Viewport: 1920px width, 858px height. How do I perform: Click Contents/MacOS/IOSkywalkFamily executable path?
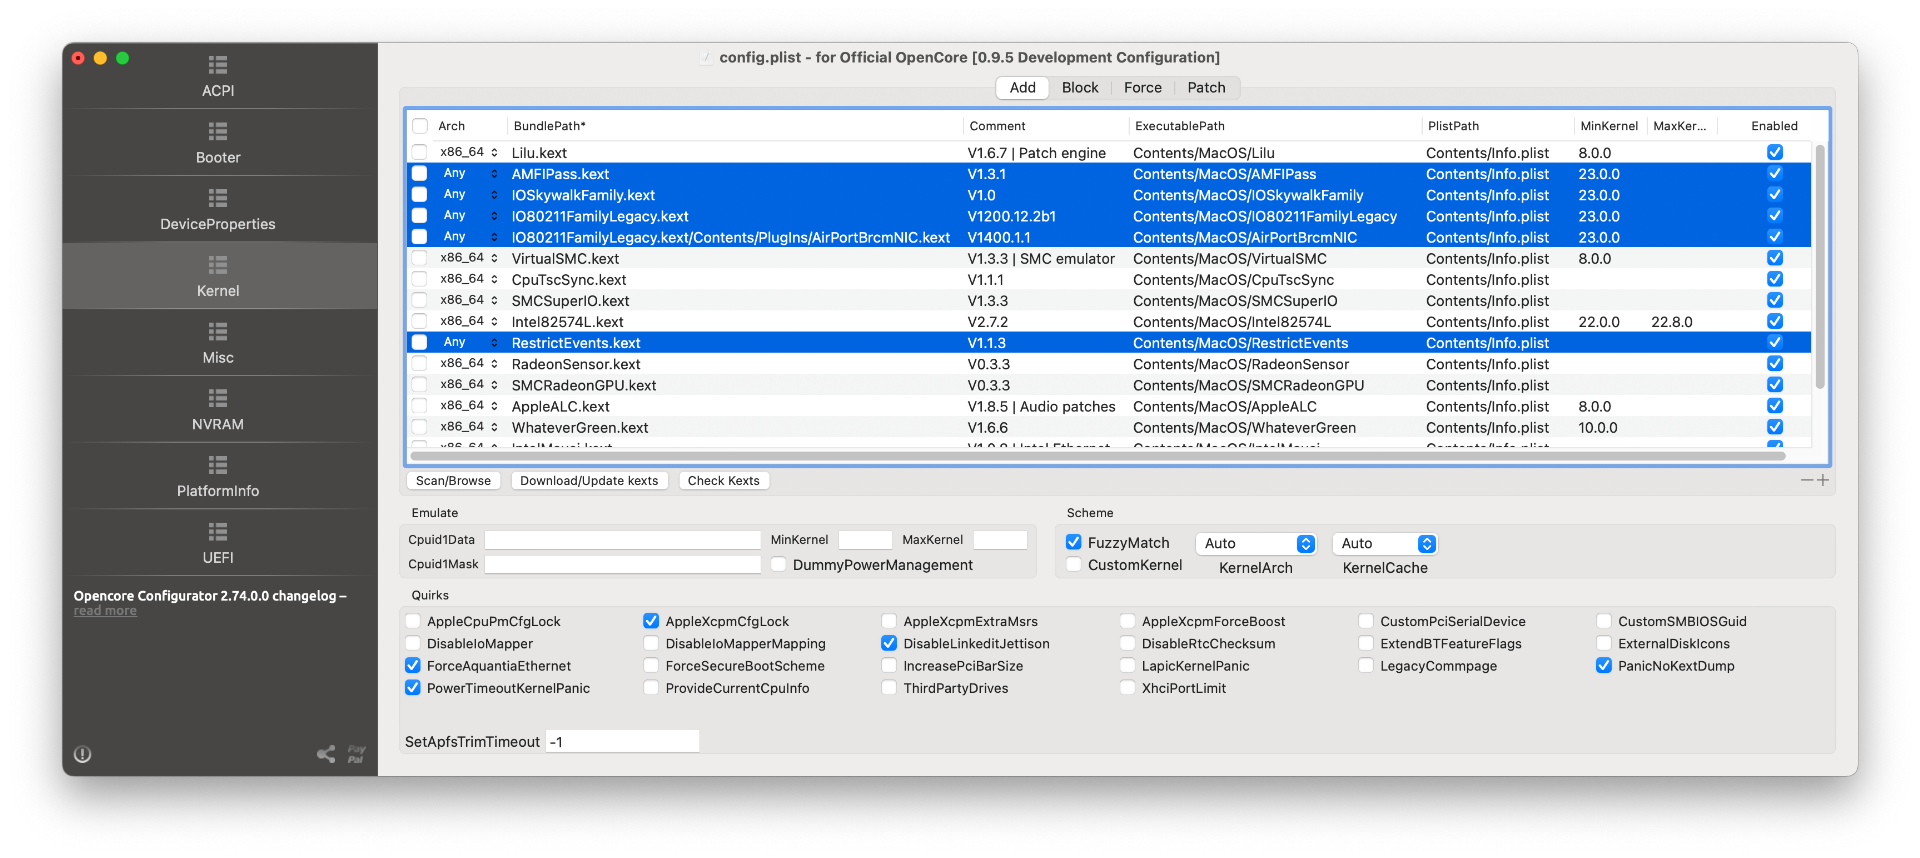1248,195
